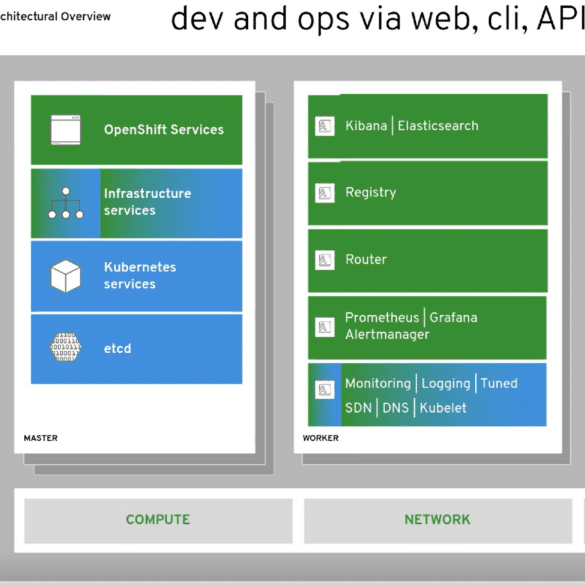Click the Router text

pos(366,259)
